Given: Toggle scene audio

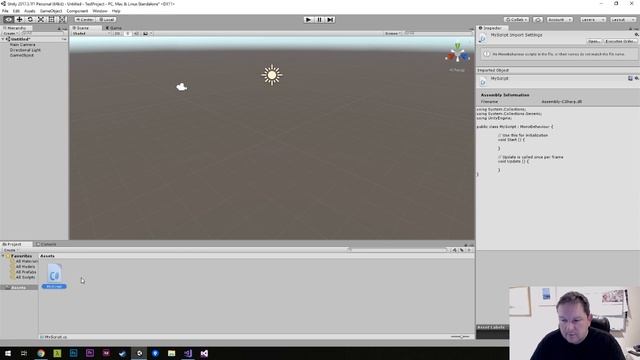Looking at the screenshot, I should pos(136,33).
